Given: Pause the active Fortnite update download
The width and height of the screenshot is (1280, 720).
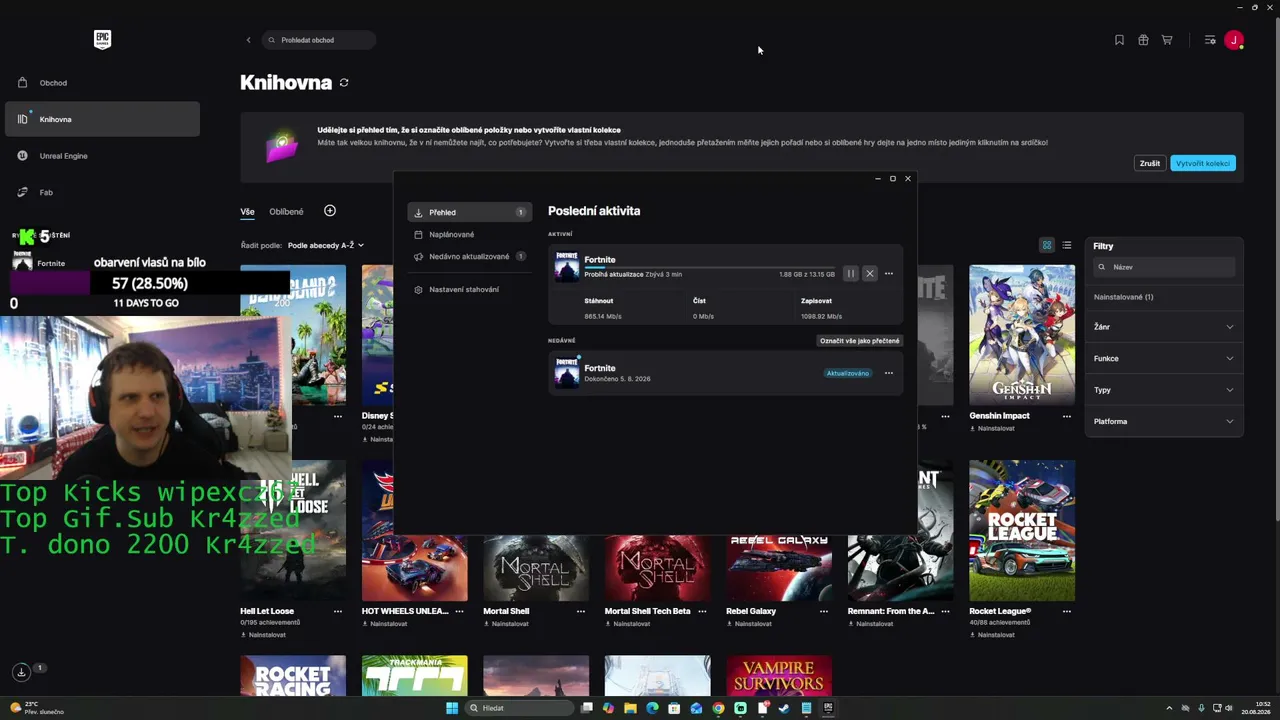Looking at the screenshot, I should point(851,274).
